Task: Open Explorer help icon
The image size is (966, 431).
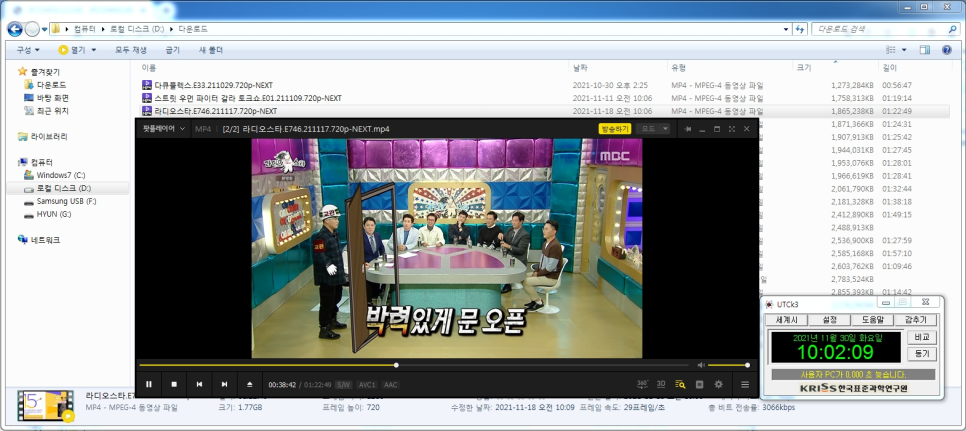Action: pyautogui.click(x=947, y=50)
